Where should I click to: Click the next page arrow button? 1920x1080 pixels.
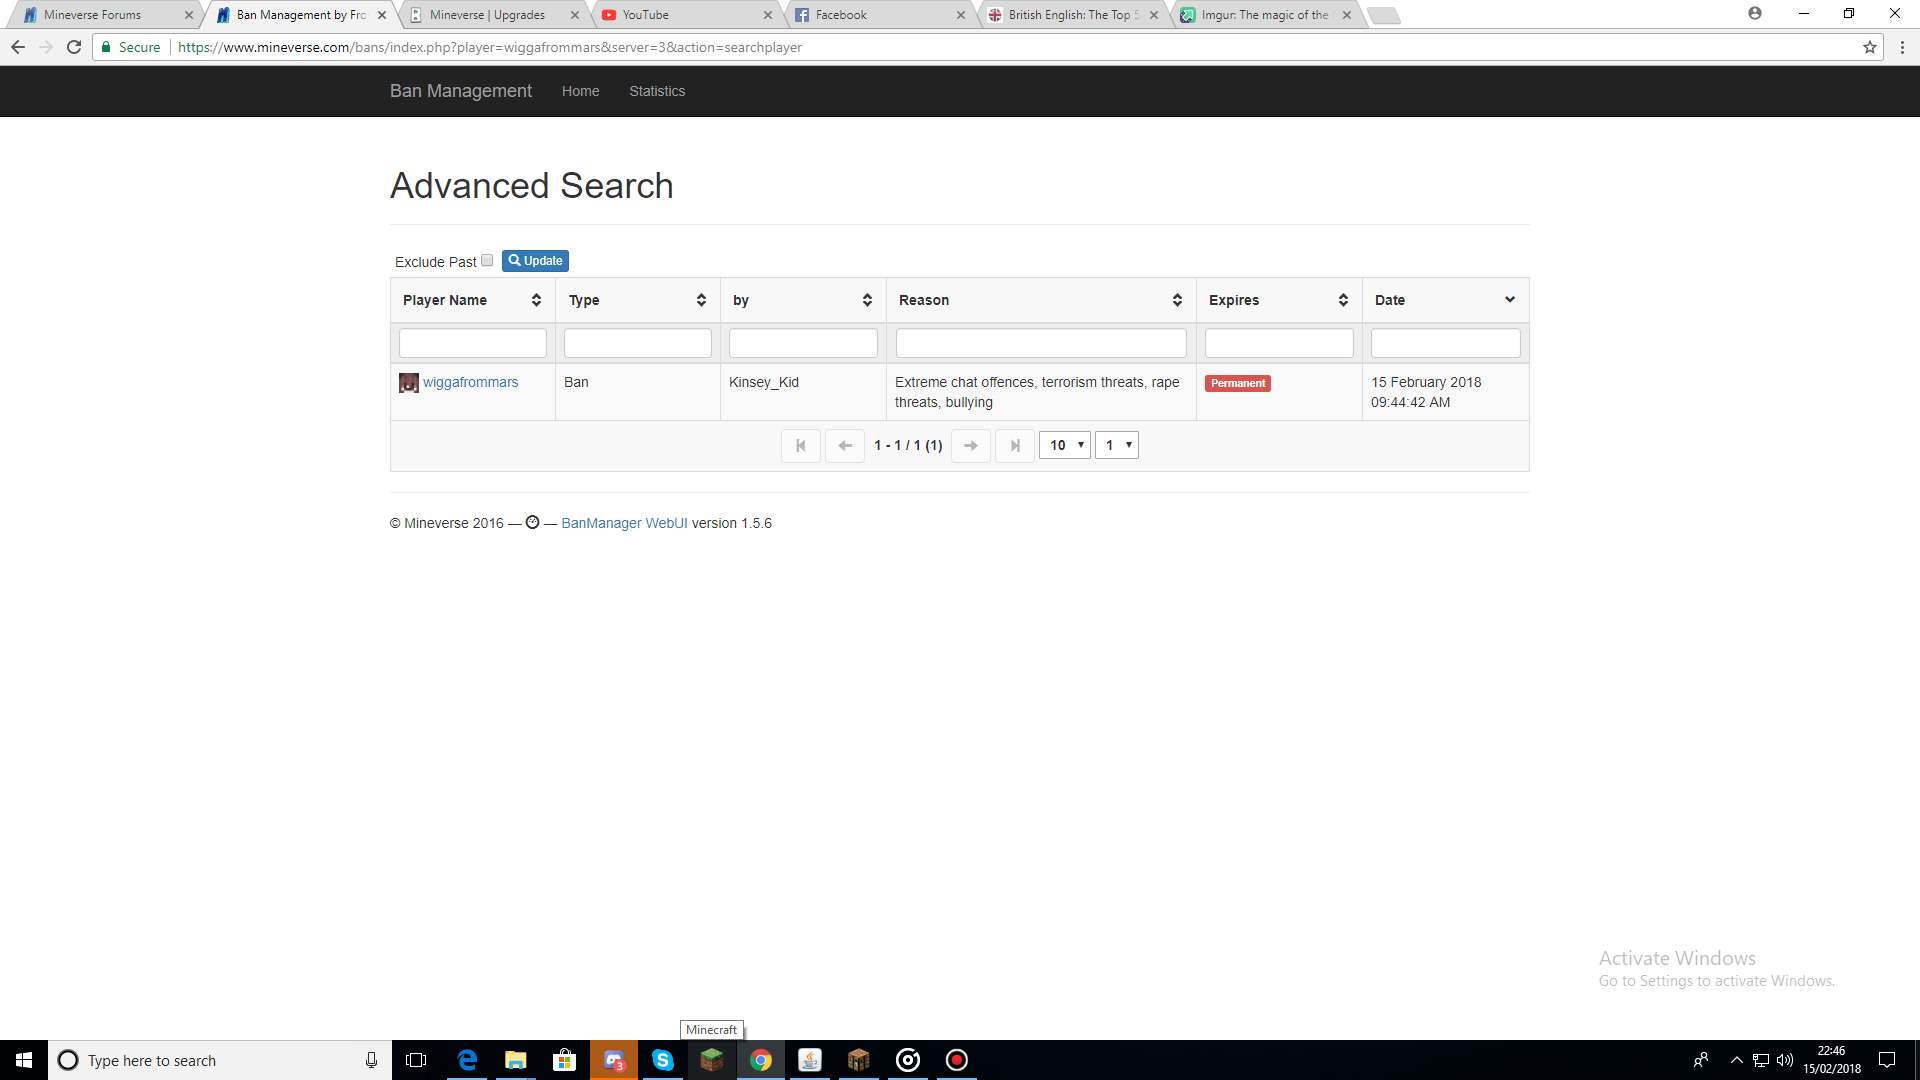point(970,446)
